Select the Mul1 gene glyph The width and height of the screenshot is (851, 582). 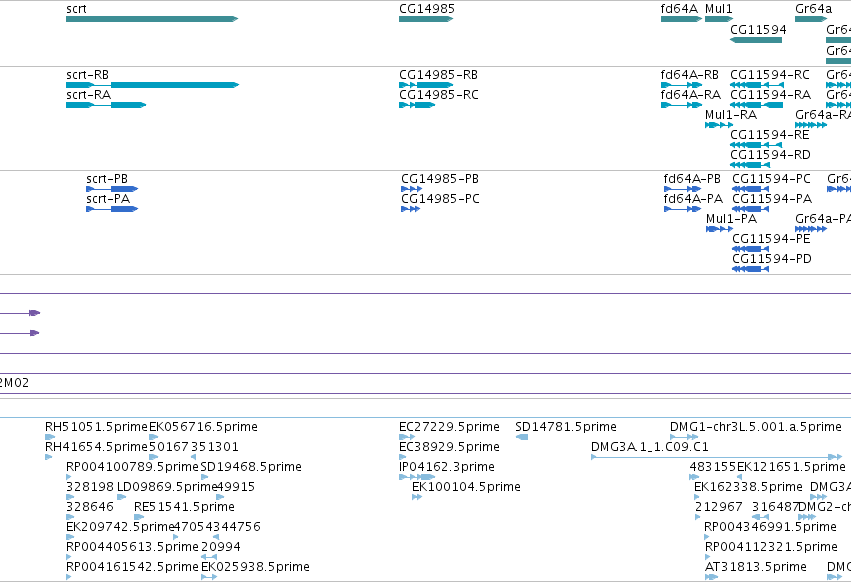719,19
